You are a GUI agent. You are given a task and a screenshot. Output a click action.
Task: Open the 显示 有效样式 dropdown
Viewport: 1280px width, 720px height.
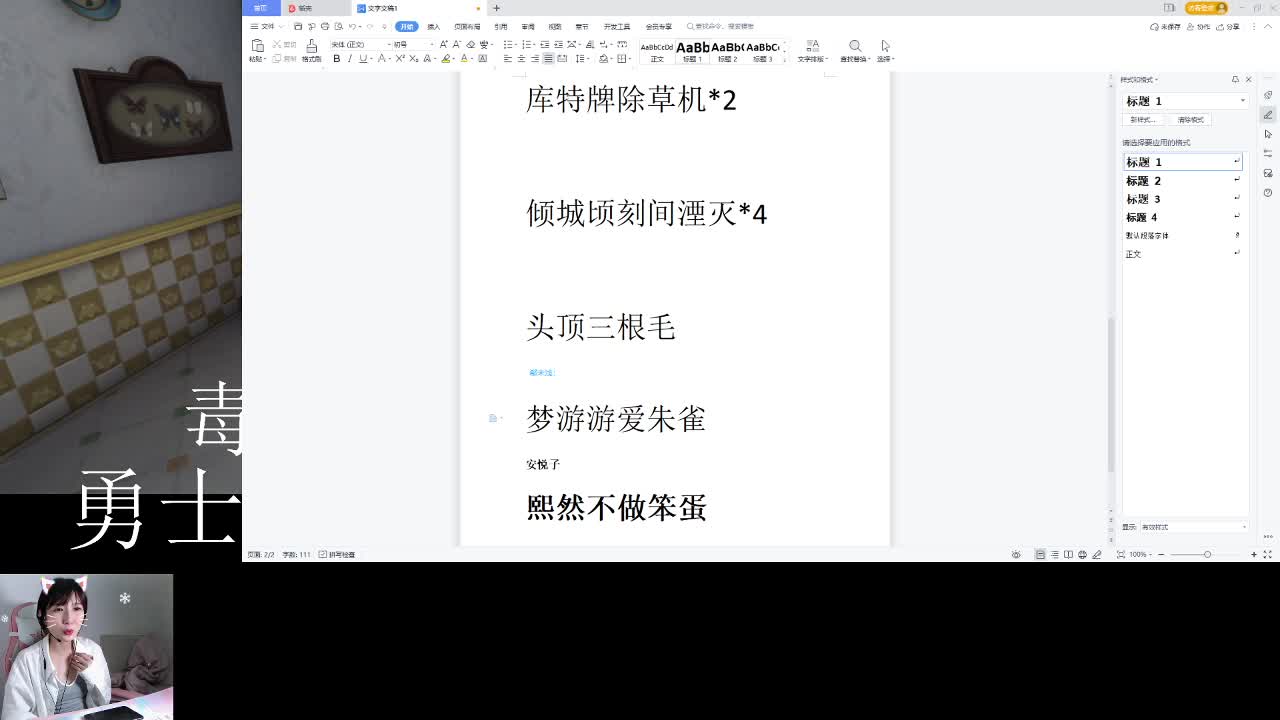coord(1194,527)
